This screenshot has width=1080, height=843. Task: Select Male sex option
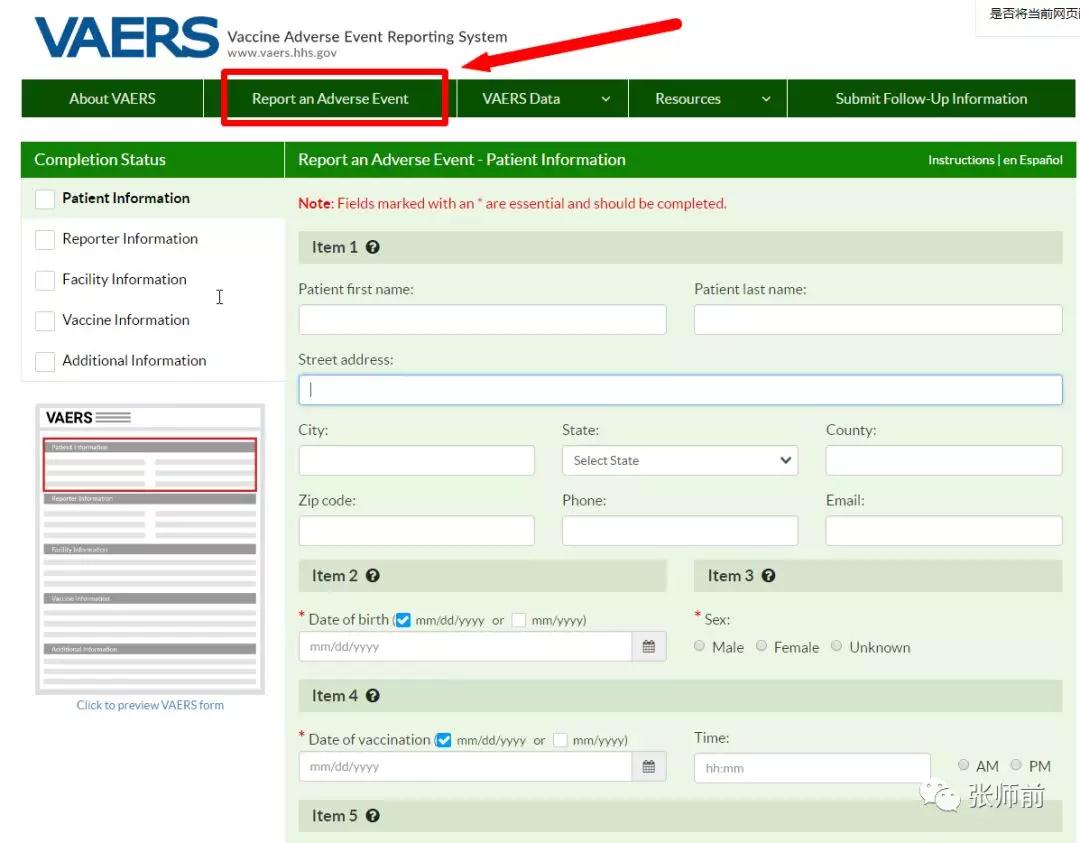(699, 646)
